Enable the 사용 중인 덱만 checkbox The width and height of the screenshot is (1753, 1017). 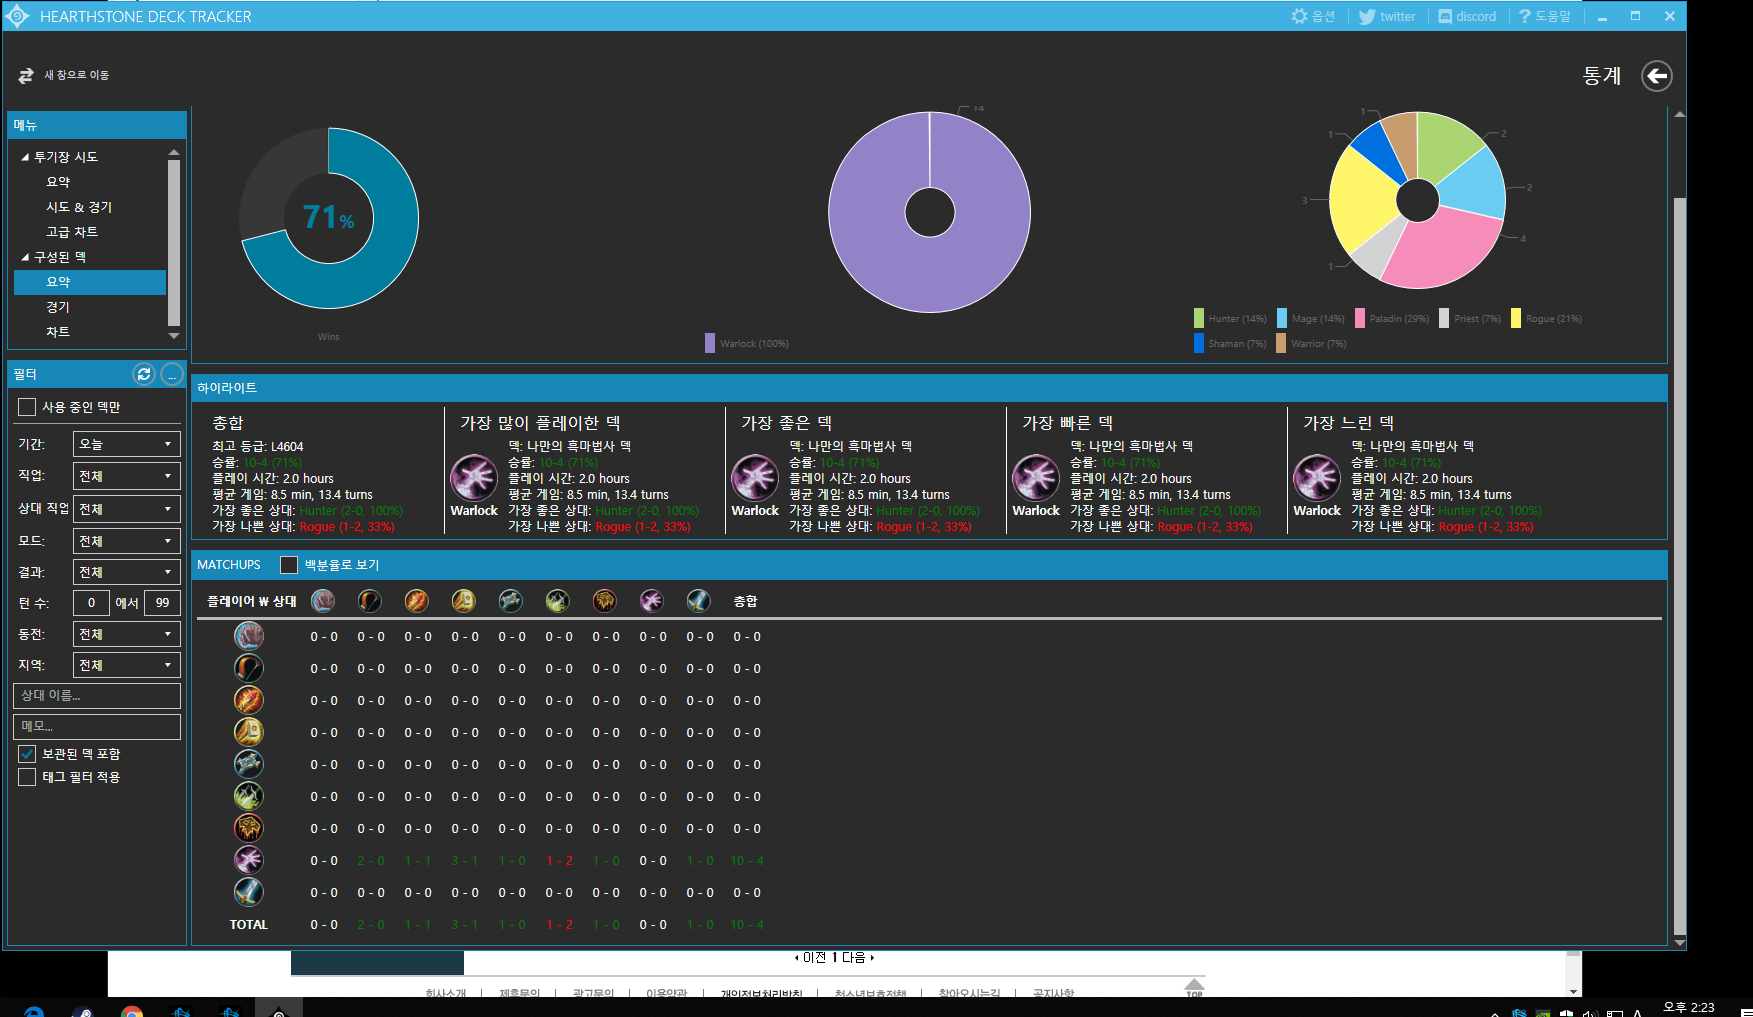(27, 407)
